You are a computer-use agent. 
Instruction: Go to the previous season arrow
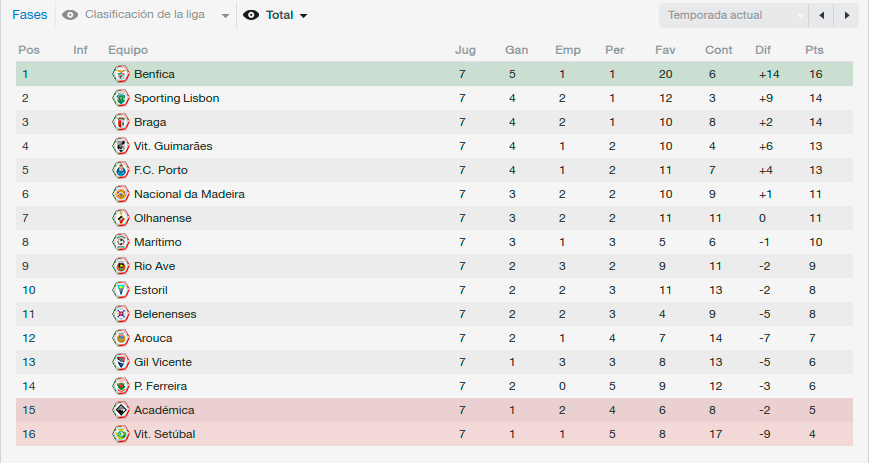pos(821,16)
